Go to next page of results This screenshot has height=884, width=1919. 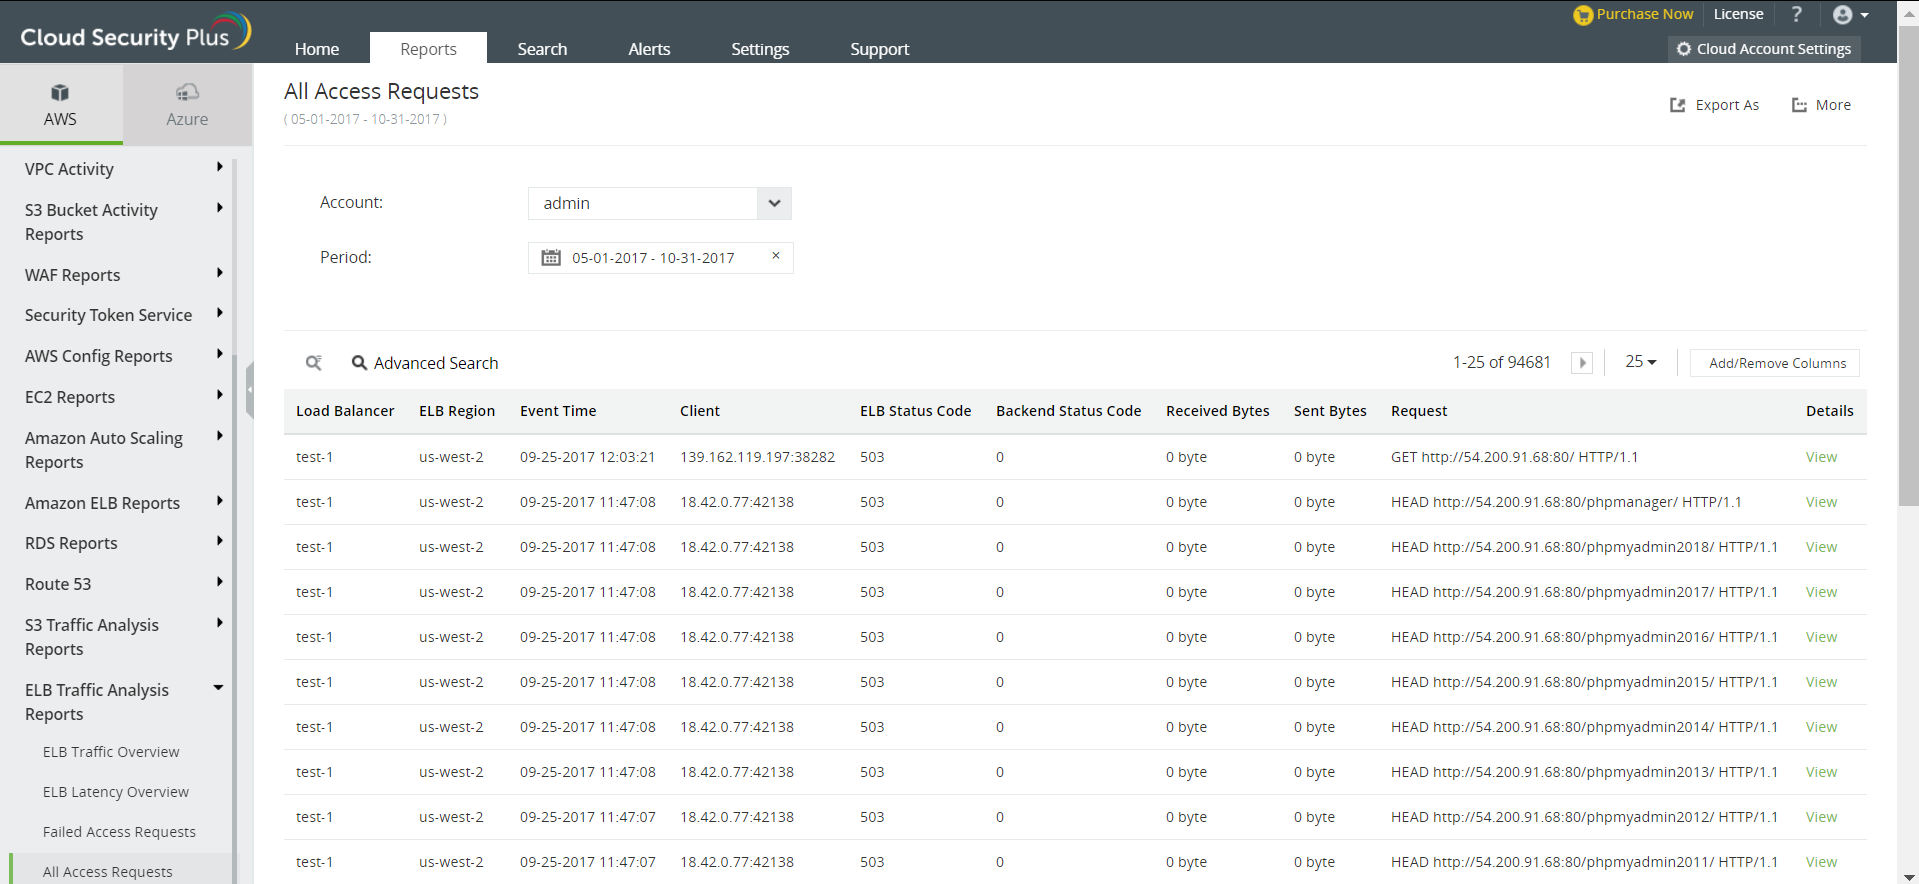[1582, 363]
